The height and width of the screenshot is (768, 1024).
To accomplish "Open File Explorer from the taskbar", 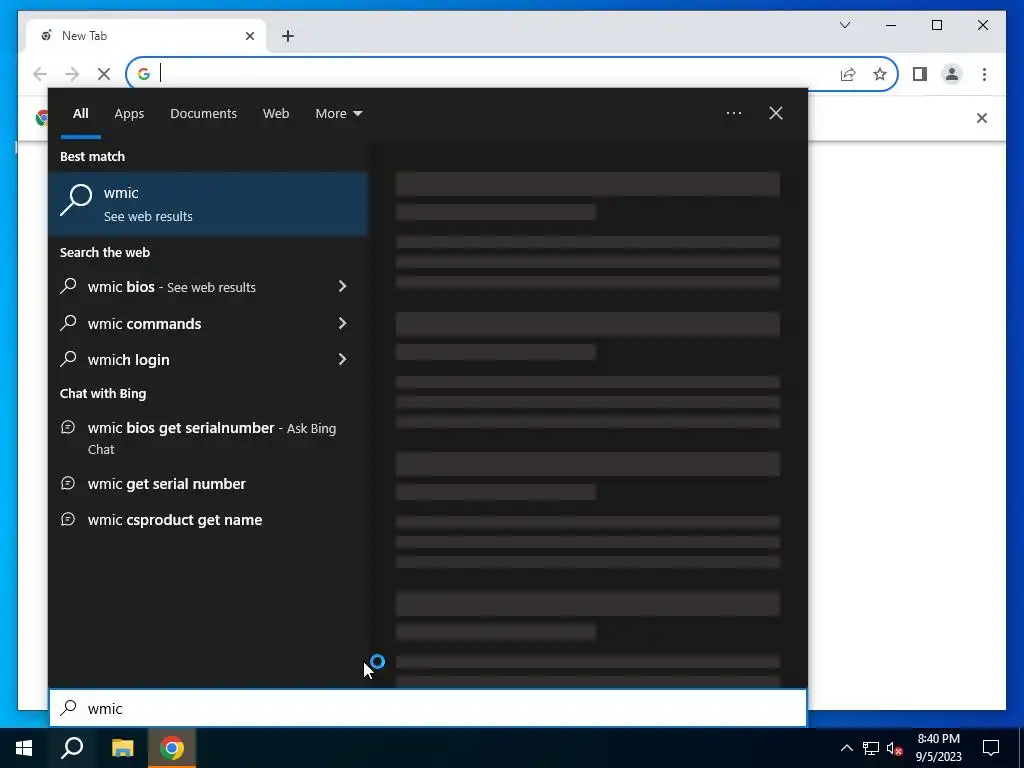I will pos(122,748).
